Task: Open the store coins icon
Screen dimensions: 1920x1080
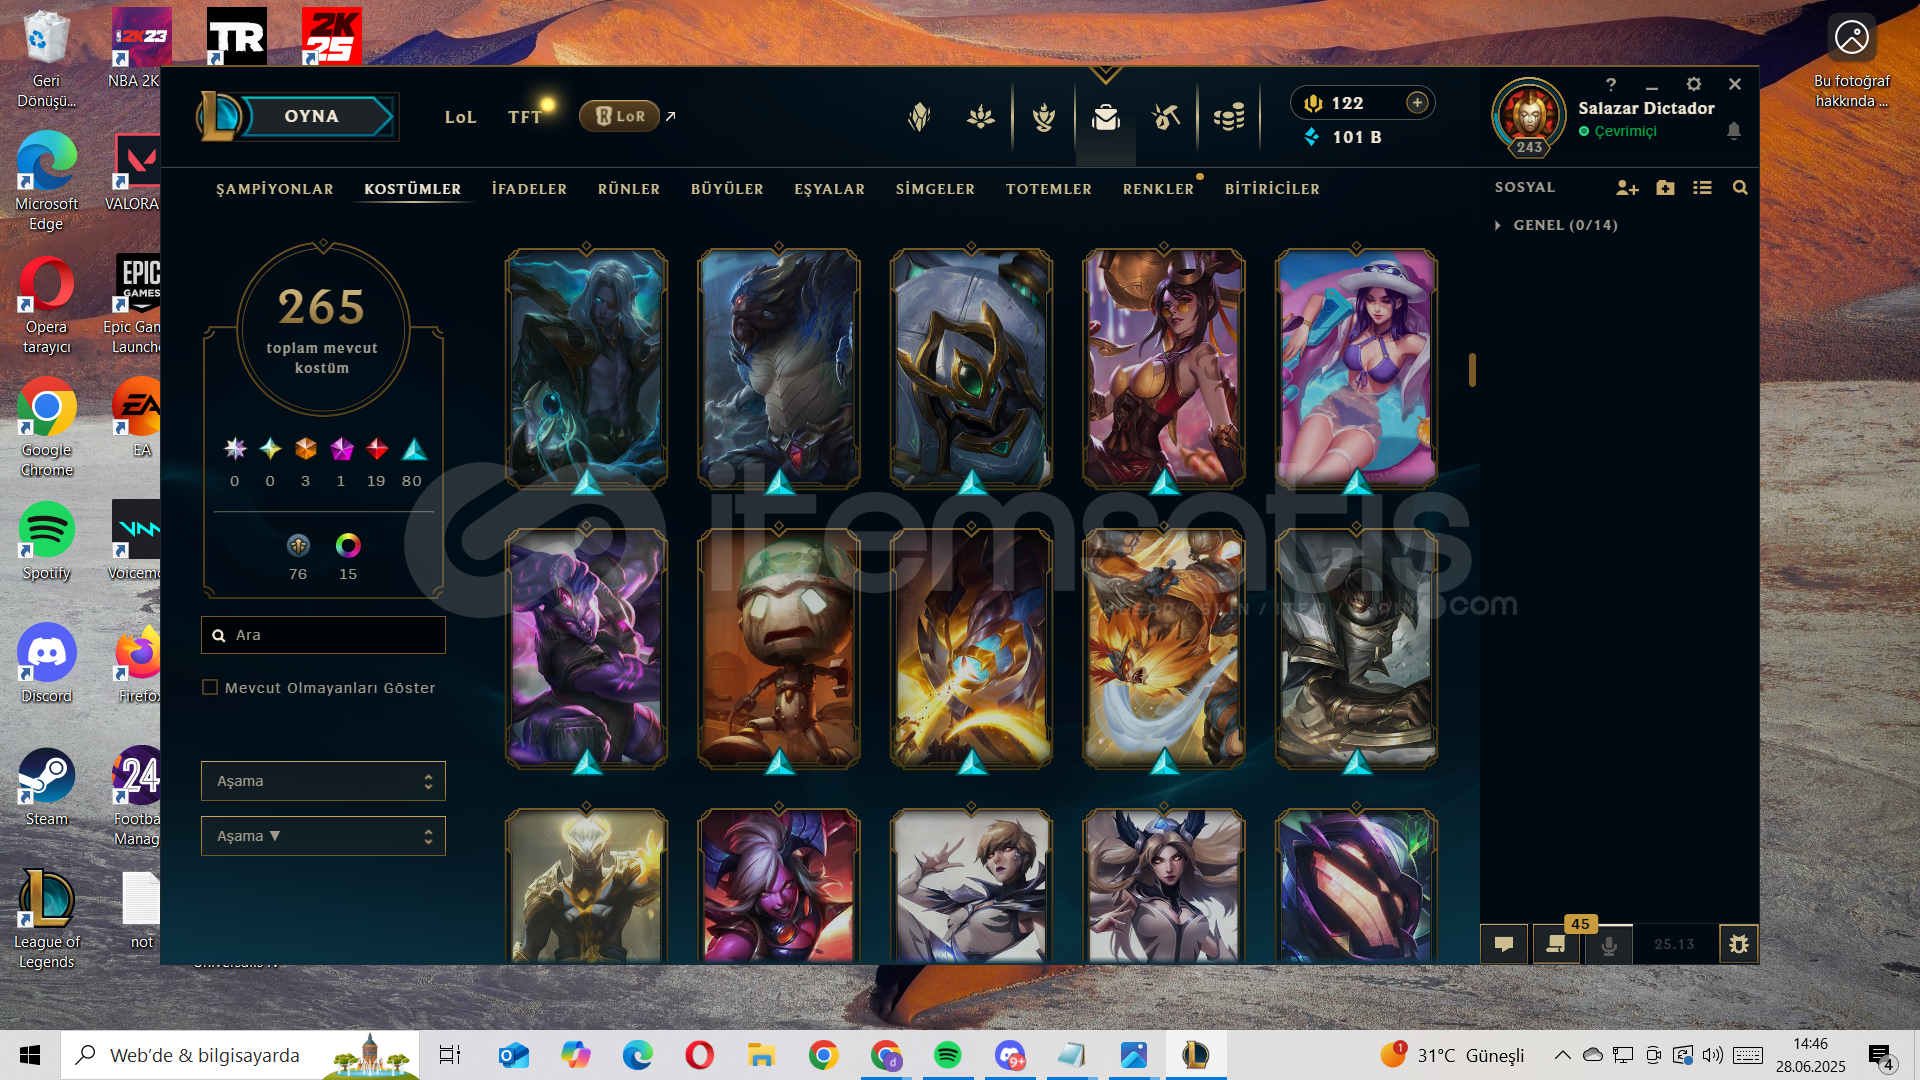Action: pyautogui.click(x=1229, y=117)
